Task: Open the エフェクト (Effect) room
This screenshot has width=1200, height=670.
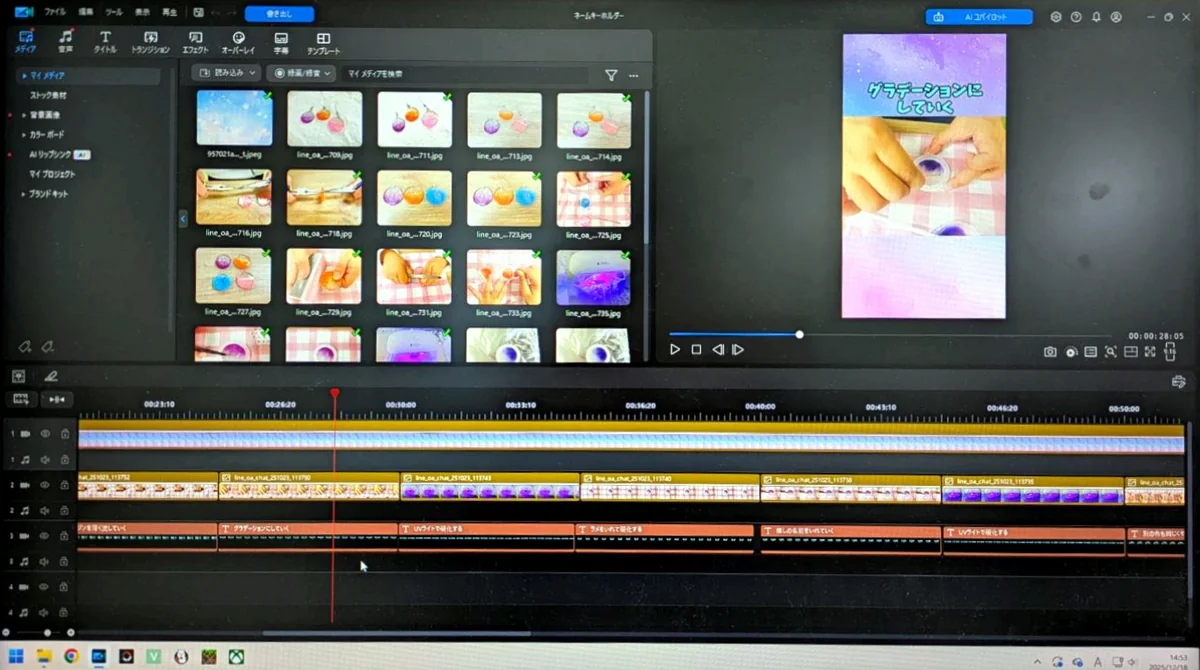Action: click(x=196, y=42)
